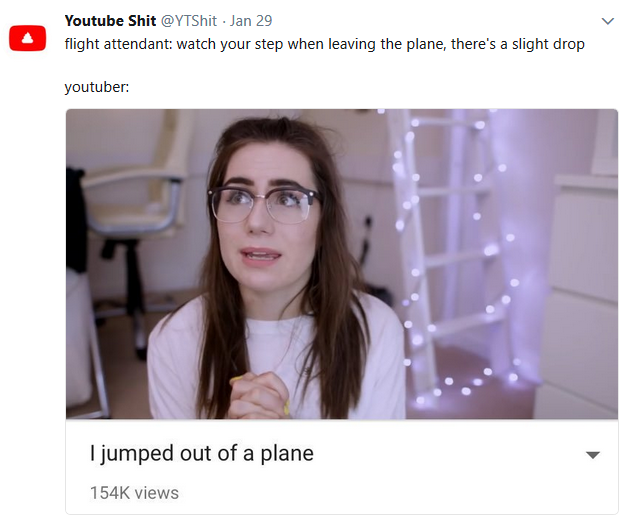The image size is (624, 521).
Task: Click the 154K views count
Action: (x=135, y=493)
